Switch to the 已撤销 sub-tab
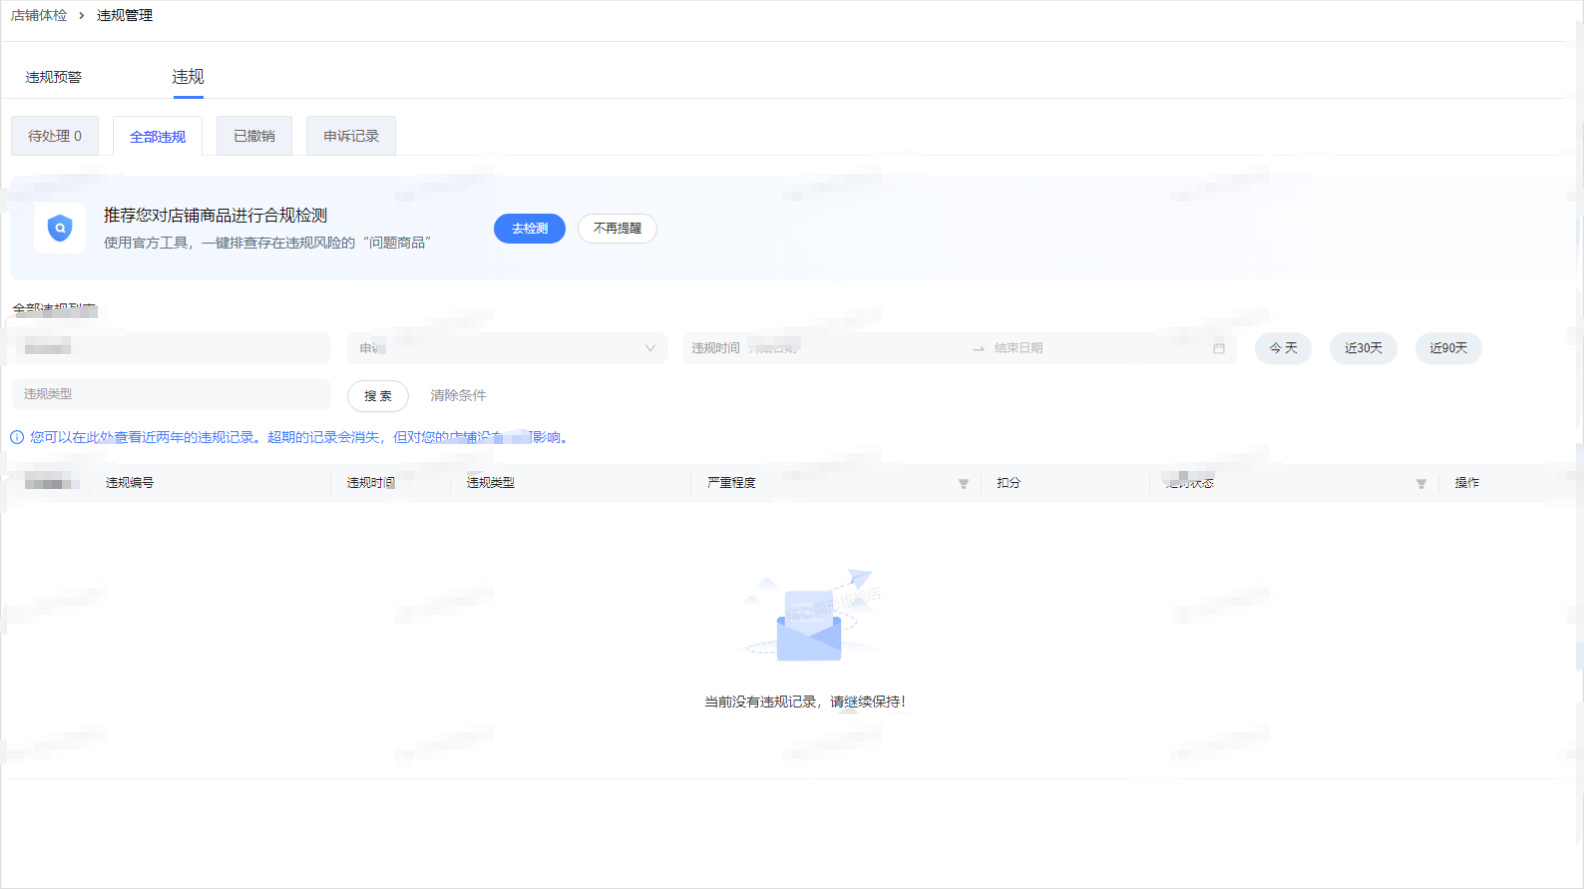The image size is (1584, 889). [254, 136]
